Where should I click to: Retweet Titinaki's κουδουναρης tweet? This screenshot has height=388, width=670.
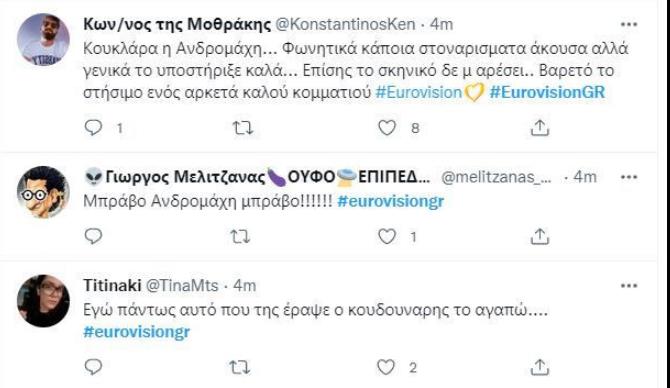240,367
